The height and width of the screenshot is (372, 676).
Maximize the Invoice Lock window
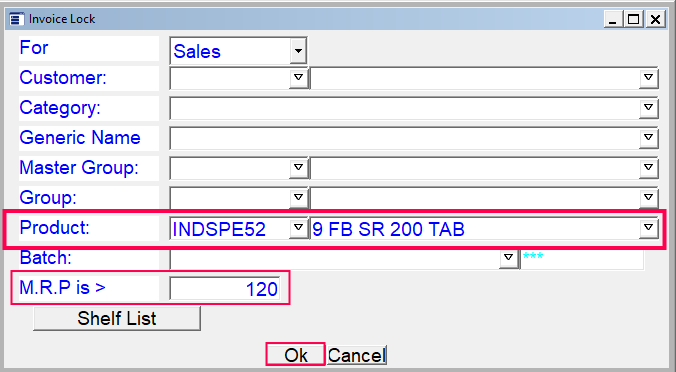coord(633,19)
